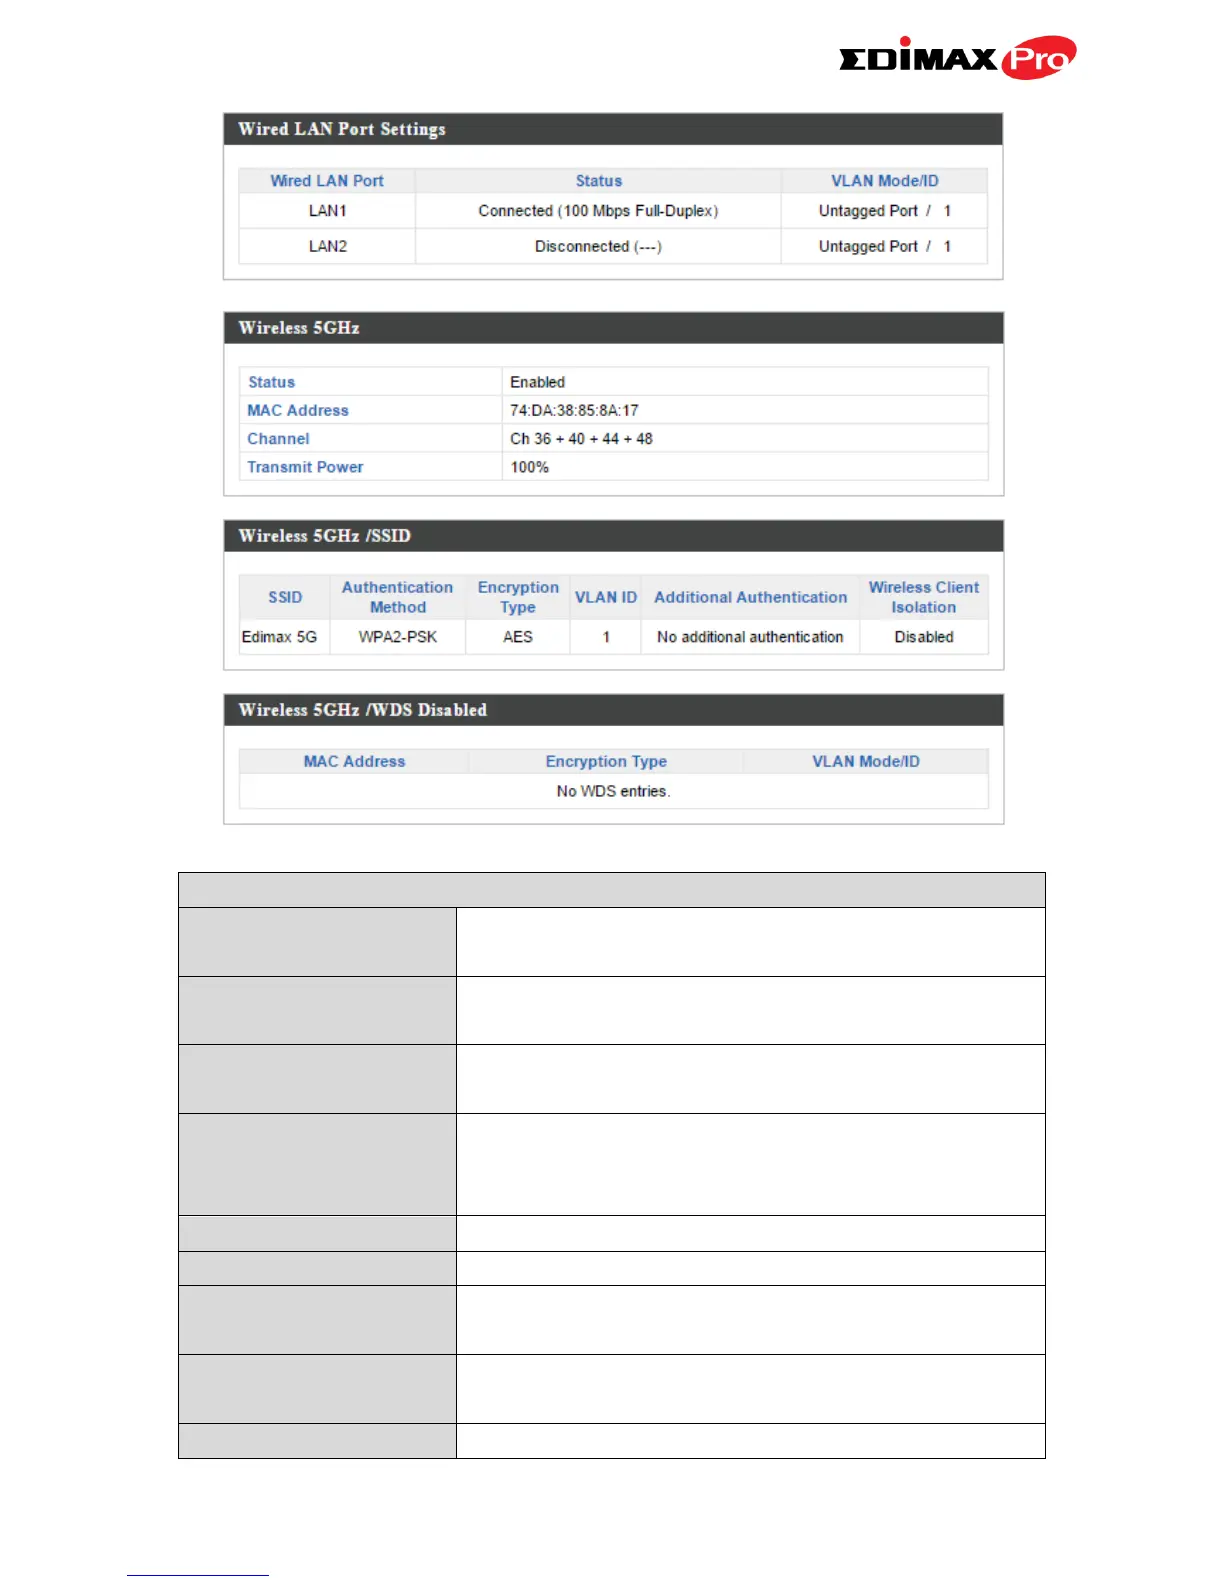Select the Wireless 5GHz panel header
1224x1584 pixels.
[613, 328]
